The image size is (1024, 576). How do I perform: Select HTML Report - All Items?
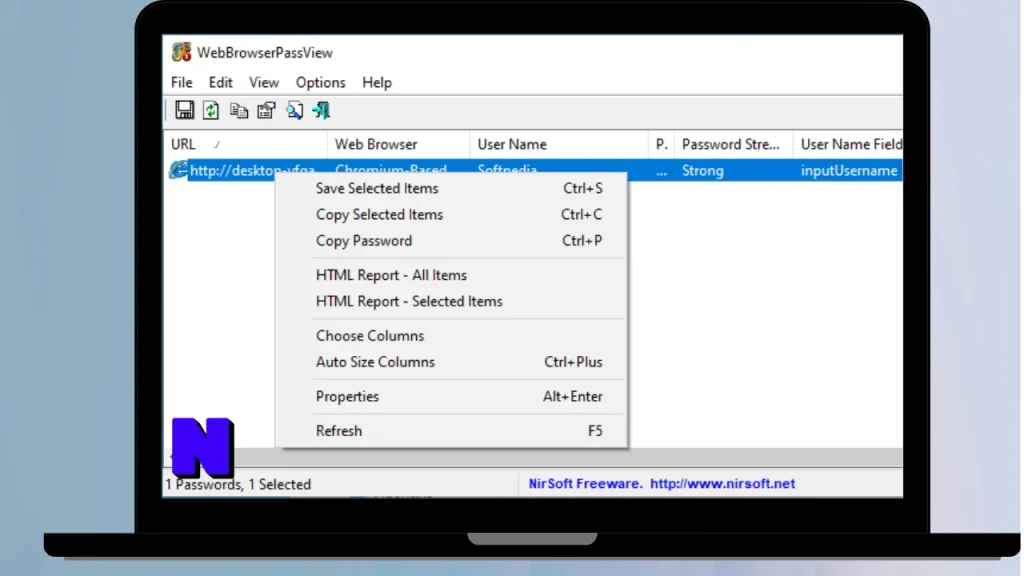tap(451, 275)
